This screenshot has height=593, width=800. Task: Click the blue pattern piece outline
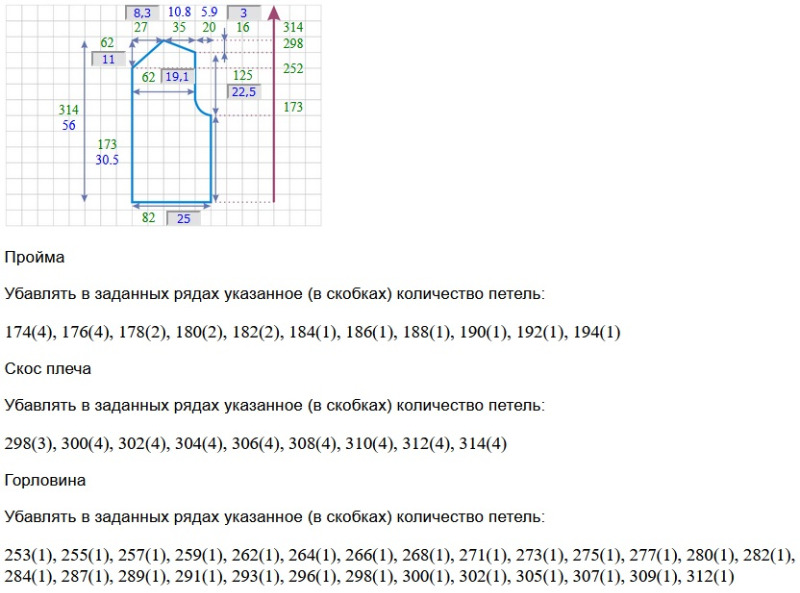[x=133, y=150]
